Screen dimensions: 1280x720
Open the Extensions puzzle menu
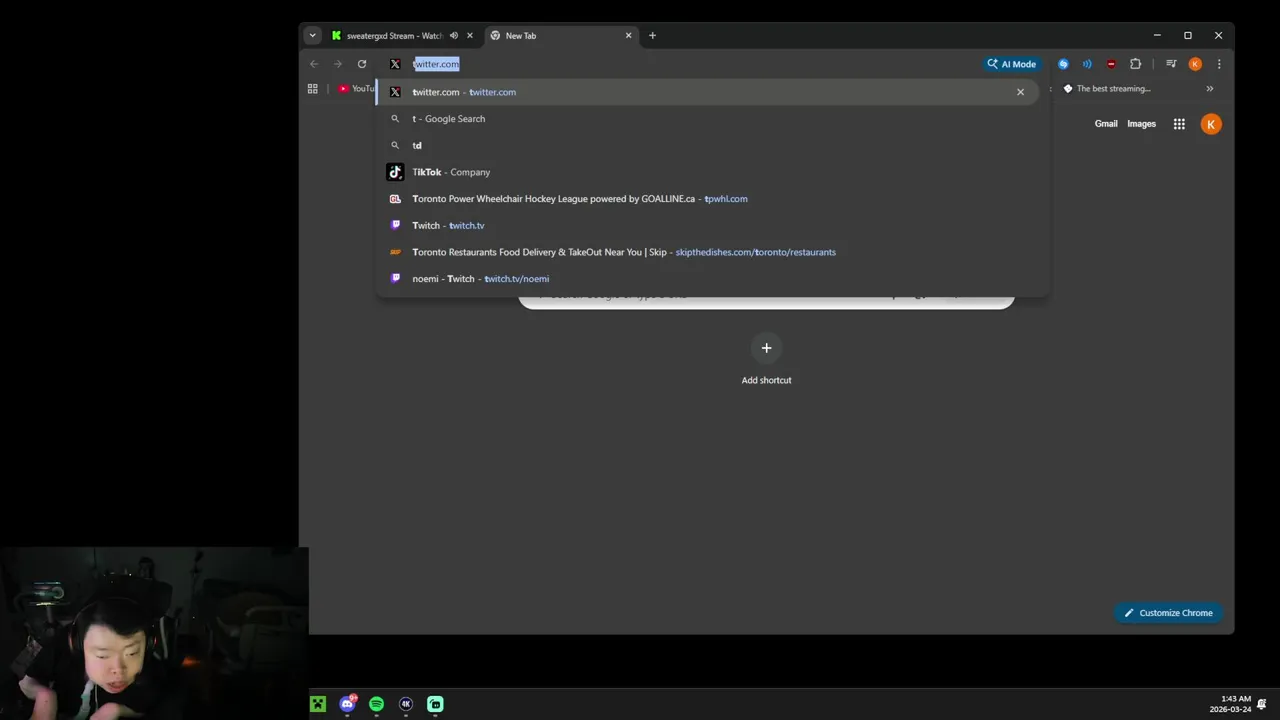[1135, 64]
